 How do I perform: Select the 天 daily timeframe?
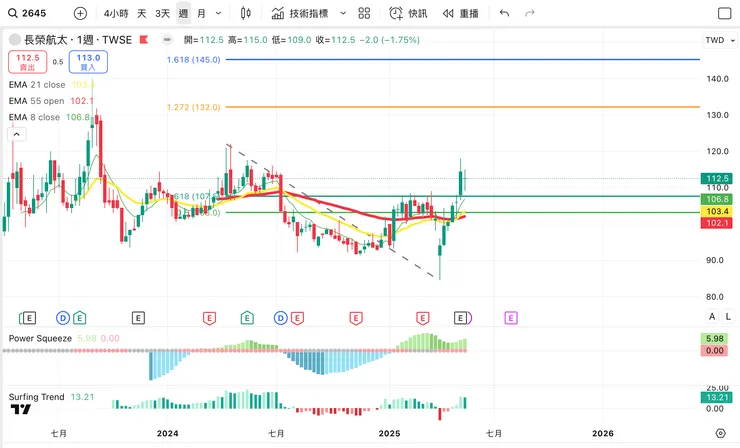[x=142, y=13]
